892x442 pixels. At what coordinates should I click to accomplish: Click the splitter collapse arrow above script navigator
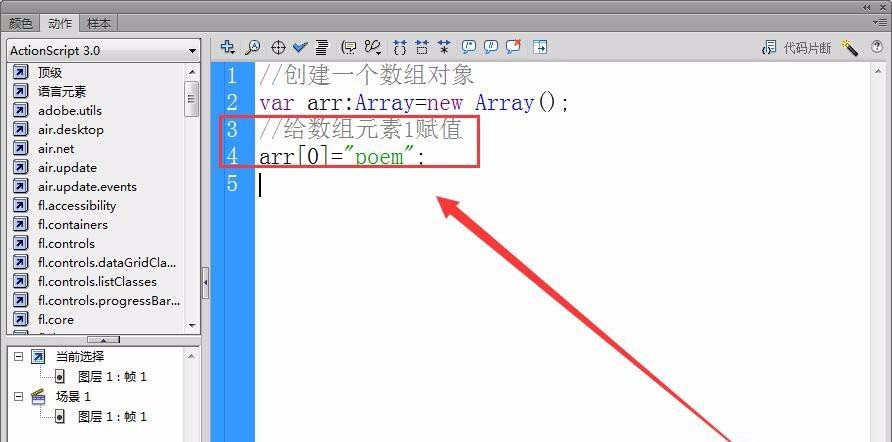tap(103, 340)
